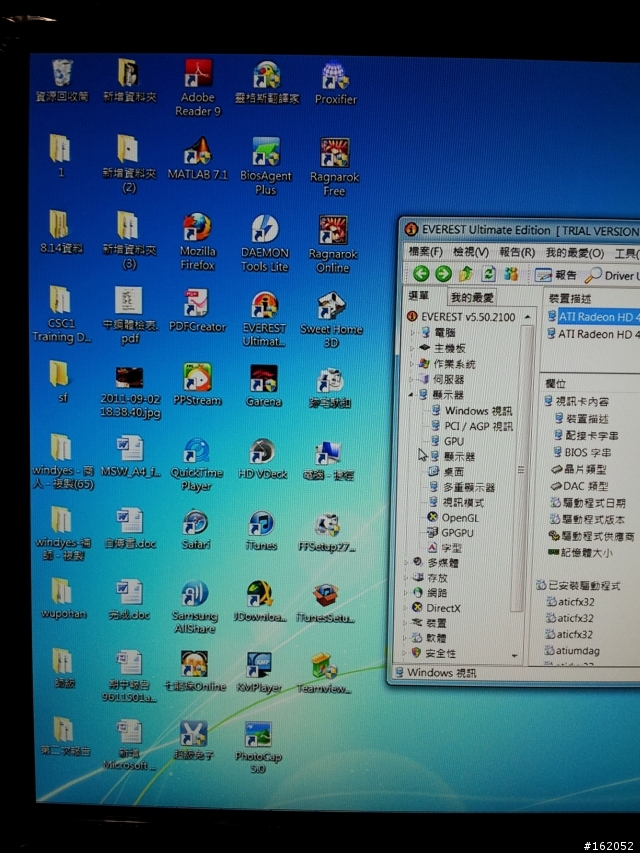640x854 pixels.
Task: Select the 軟體 tree item
Action: tap(430, 637)
